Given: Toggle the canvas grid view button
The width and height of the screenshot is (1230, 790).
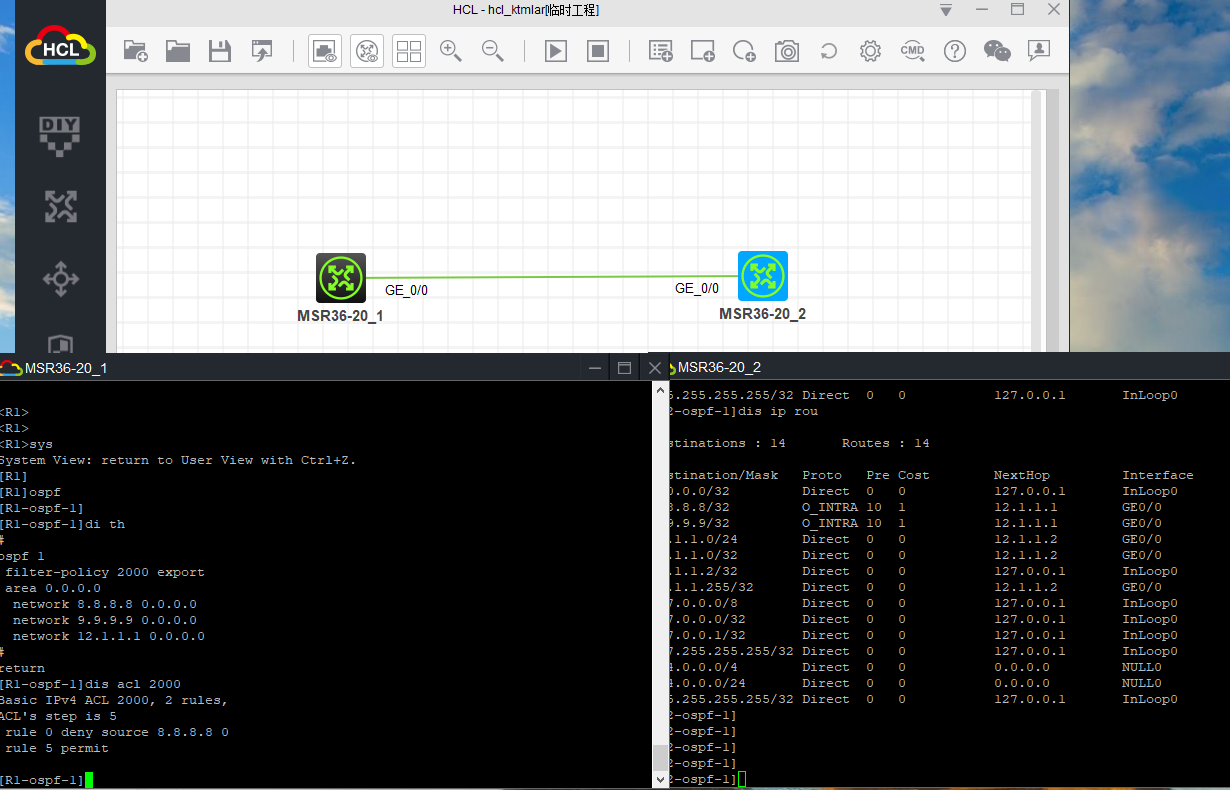Looking at the screenshot, I should [x=409, y=51].
